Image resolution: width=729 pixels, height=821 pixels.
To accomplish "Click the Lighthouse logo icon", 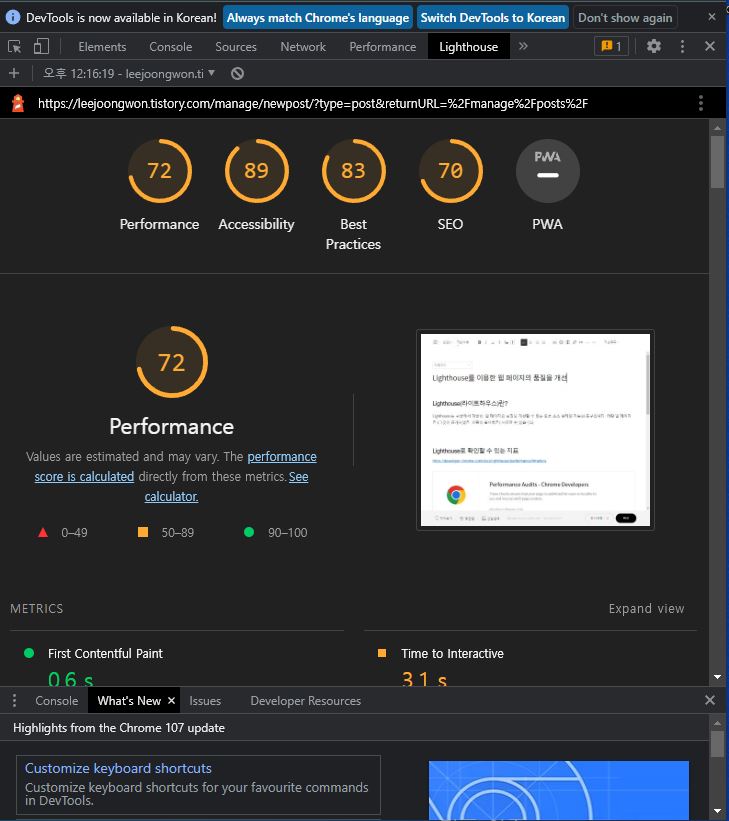I will point(18,103).
